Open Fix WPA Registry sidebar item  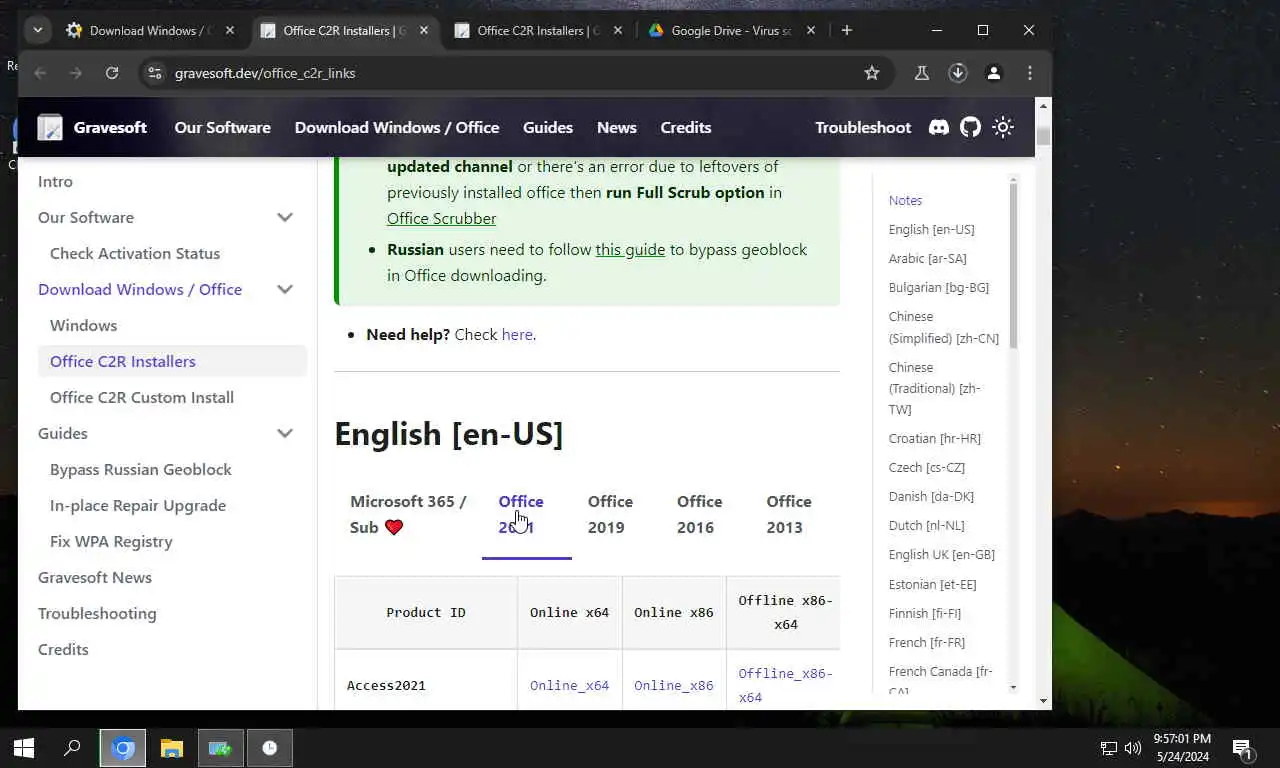tap(111, 541)
